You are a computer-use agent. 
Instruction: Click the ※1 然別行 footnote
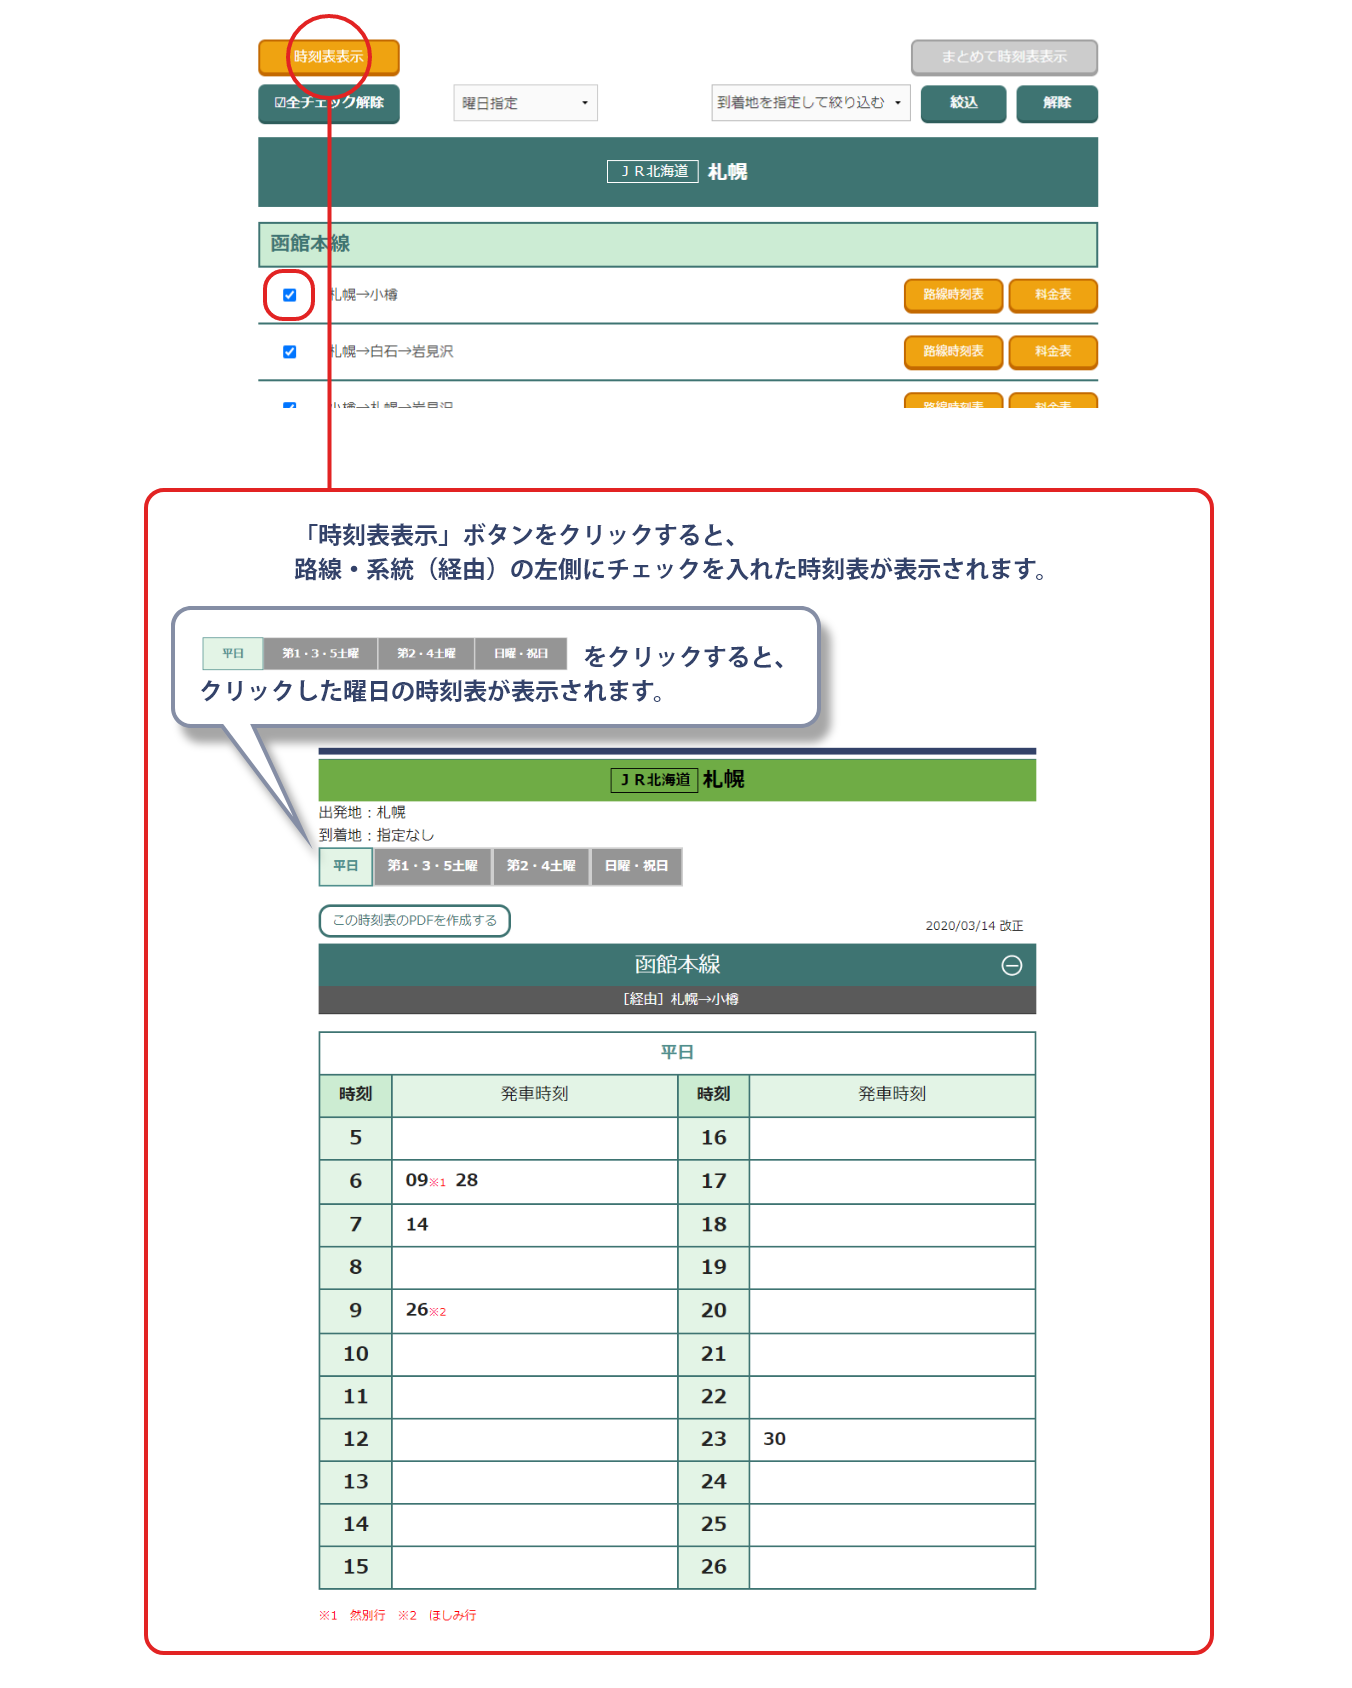[352, 1615]
